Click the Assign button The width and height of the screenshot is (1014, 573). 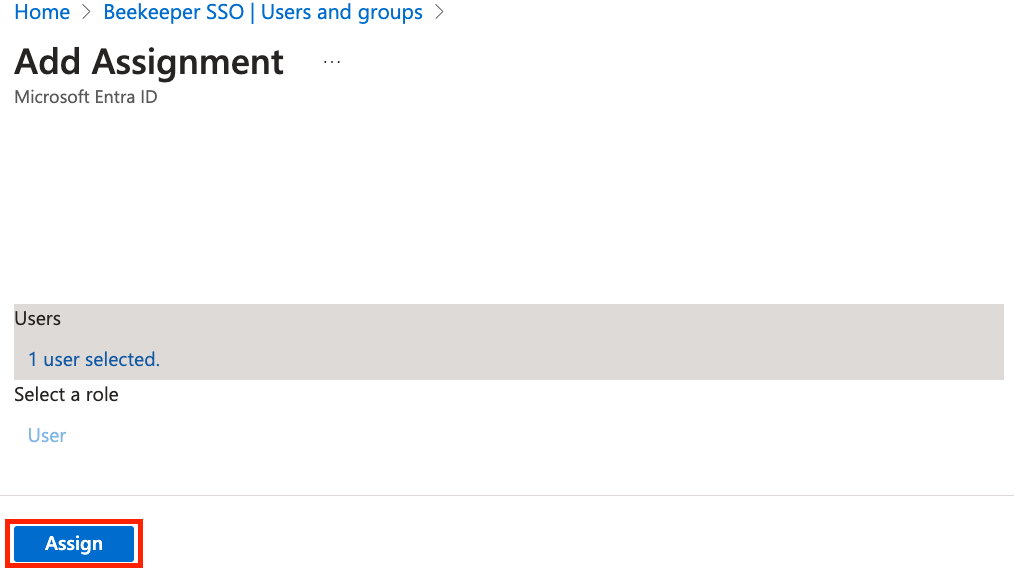(x=74, y=543)
